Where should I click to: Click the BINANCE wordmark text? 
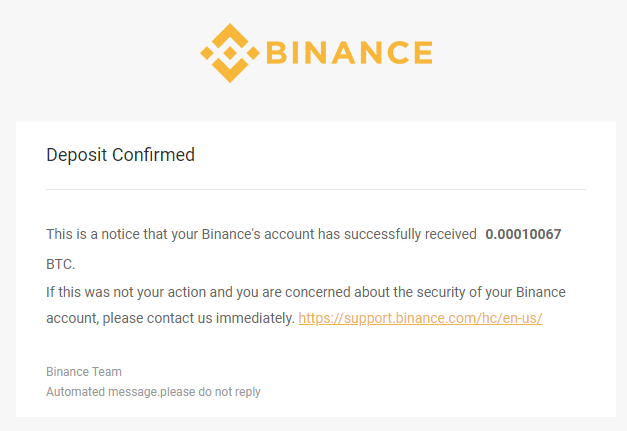(x=349, y=53)
